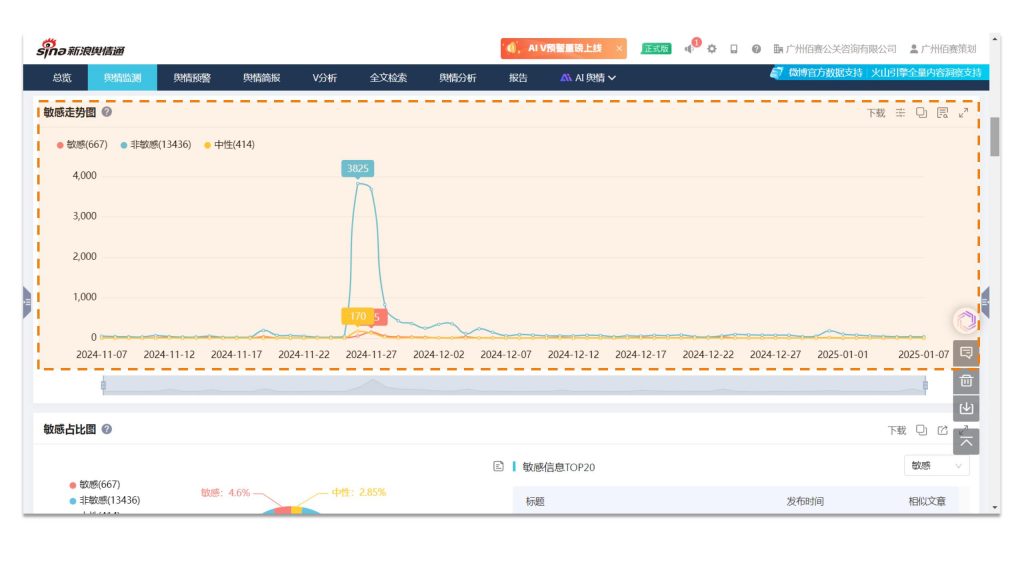Open the feedback message floating button
The height and width of the screenshot is (576, 1024).
[x=966, y=353]
